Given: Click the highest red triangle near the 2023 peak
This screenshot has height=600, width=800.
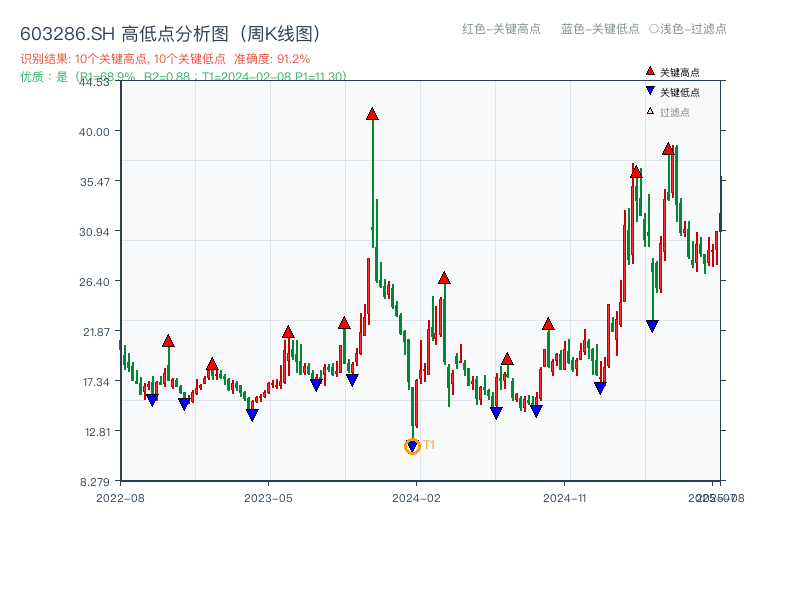Looking at the screenshot, I should 373,113.
